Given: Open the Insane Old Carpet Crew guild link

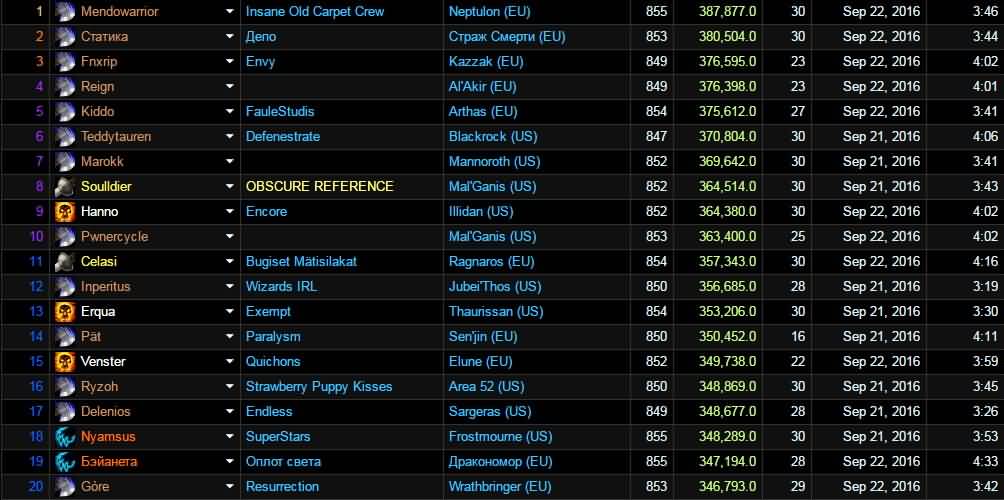Looking at the screenshot, I should pyautogui.click(x=314, y=12).
